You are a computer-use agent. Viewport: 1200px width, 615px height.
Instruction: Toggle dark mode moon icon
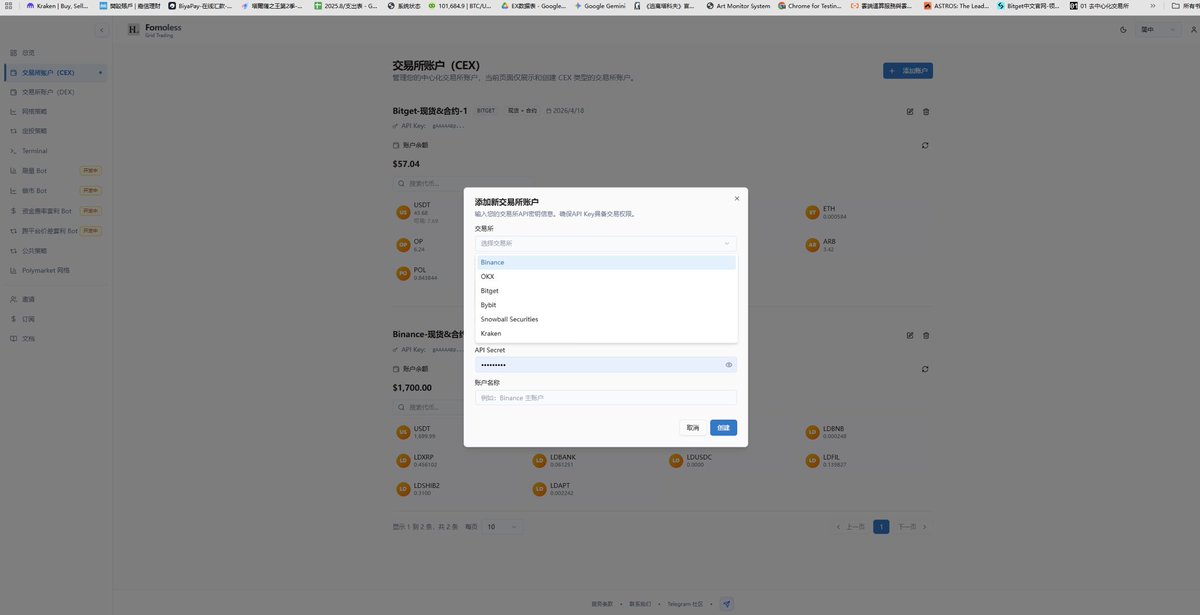click(1123, 30)
